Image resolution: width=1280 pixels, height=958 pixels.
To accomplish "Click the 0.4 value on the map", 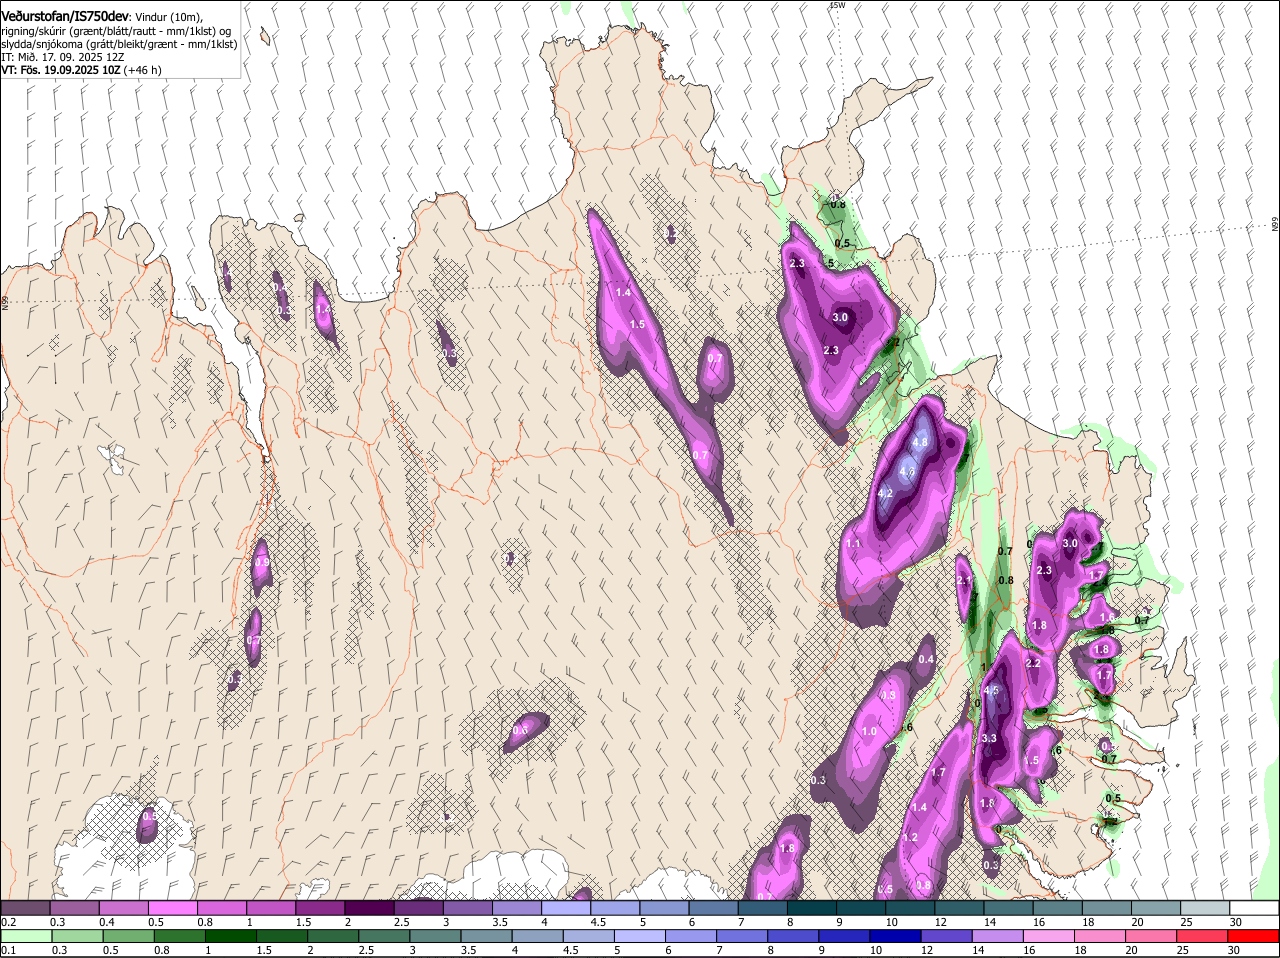I will (926, 659).
